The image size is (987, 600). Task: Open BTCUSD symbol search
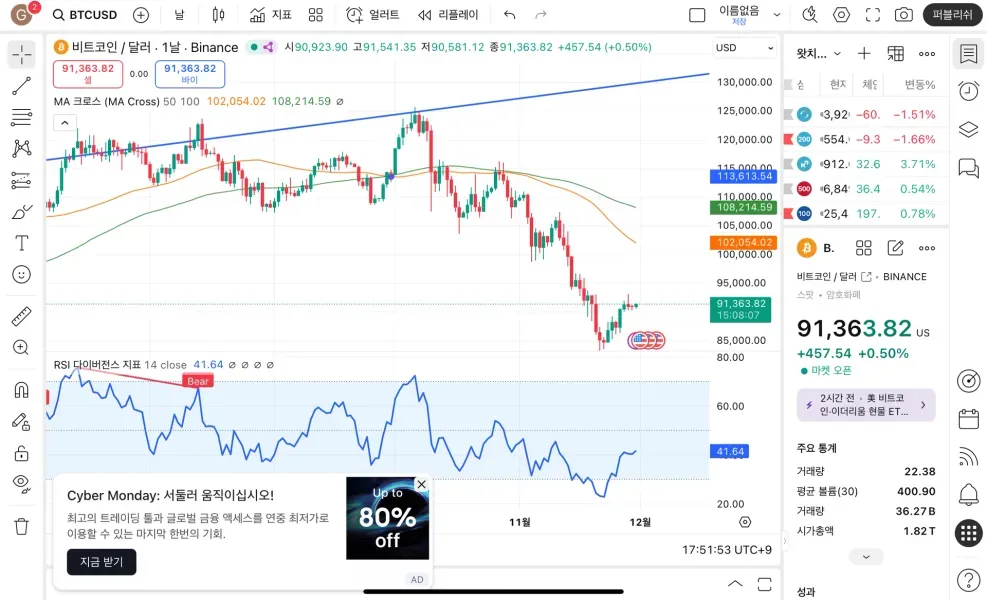[x=85, y=14]
